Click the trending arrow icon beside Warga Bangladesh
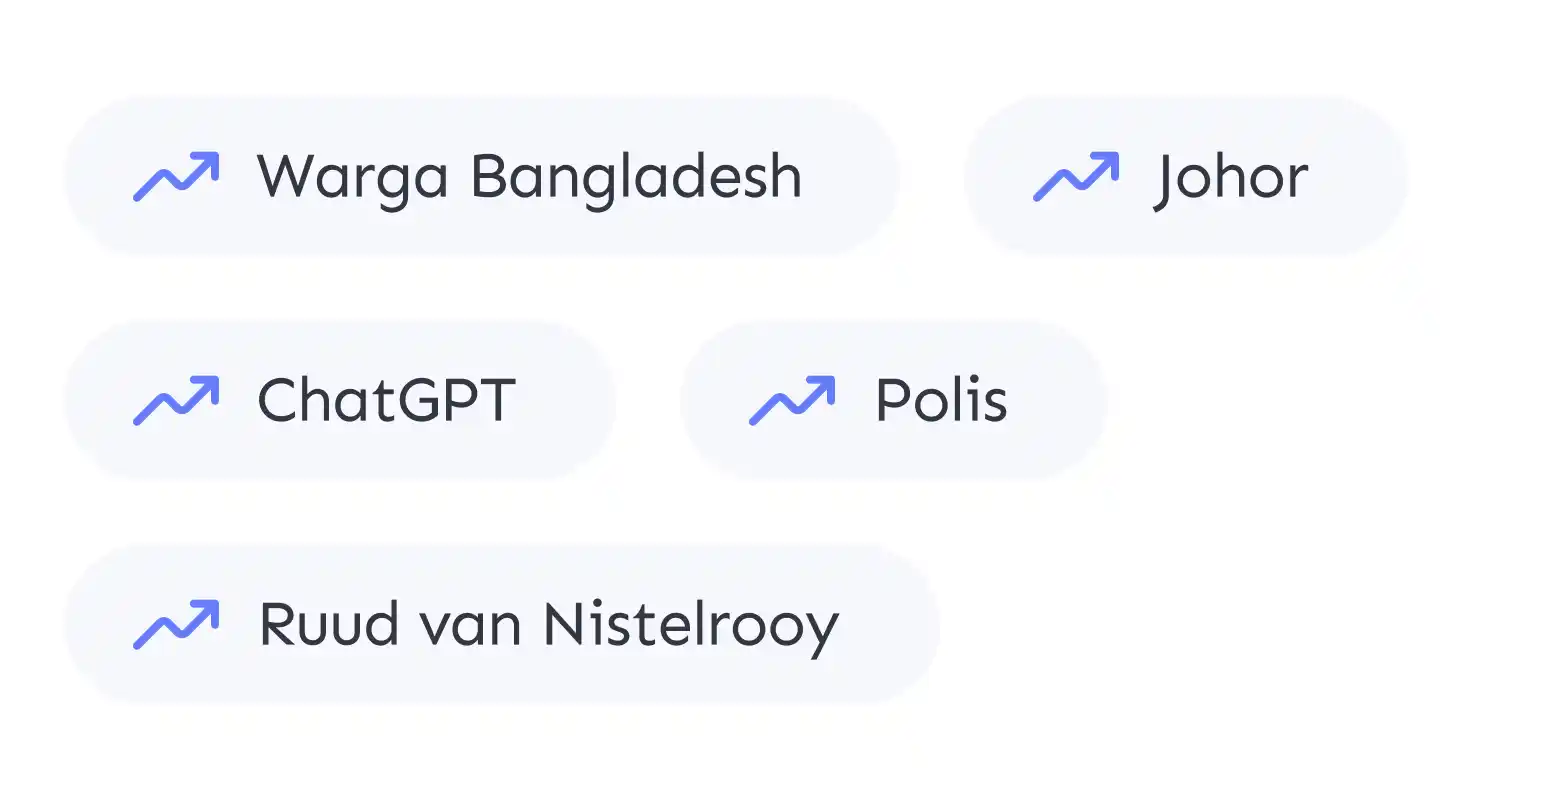This screenshot has width=1560, height=789. tap(176, 177)
